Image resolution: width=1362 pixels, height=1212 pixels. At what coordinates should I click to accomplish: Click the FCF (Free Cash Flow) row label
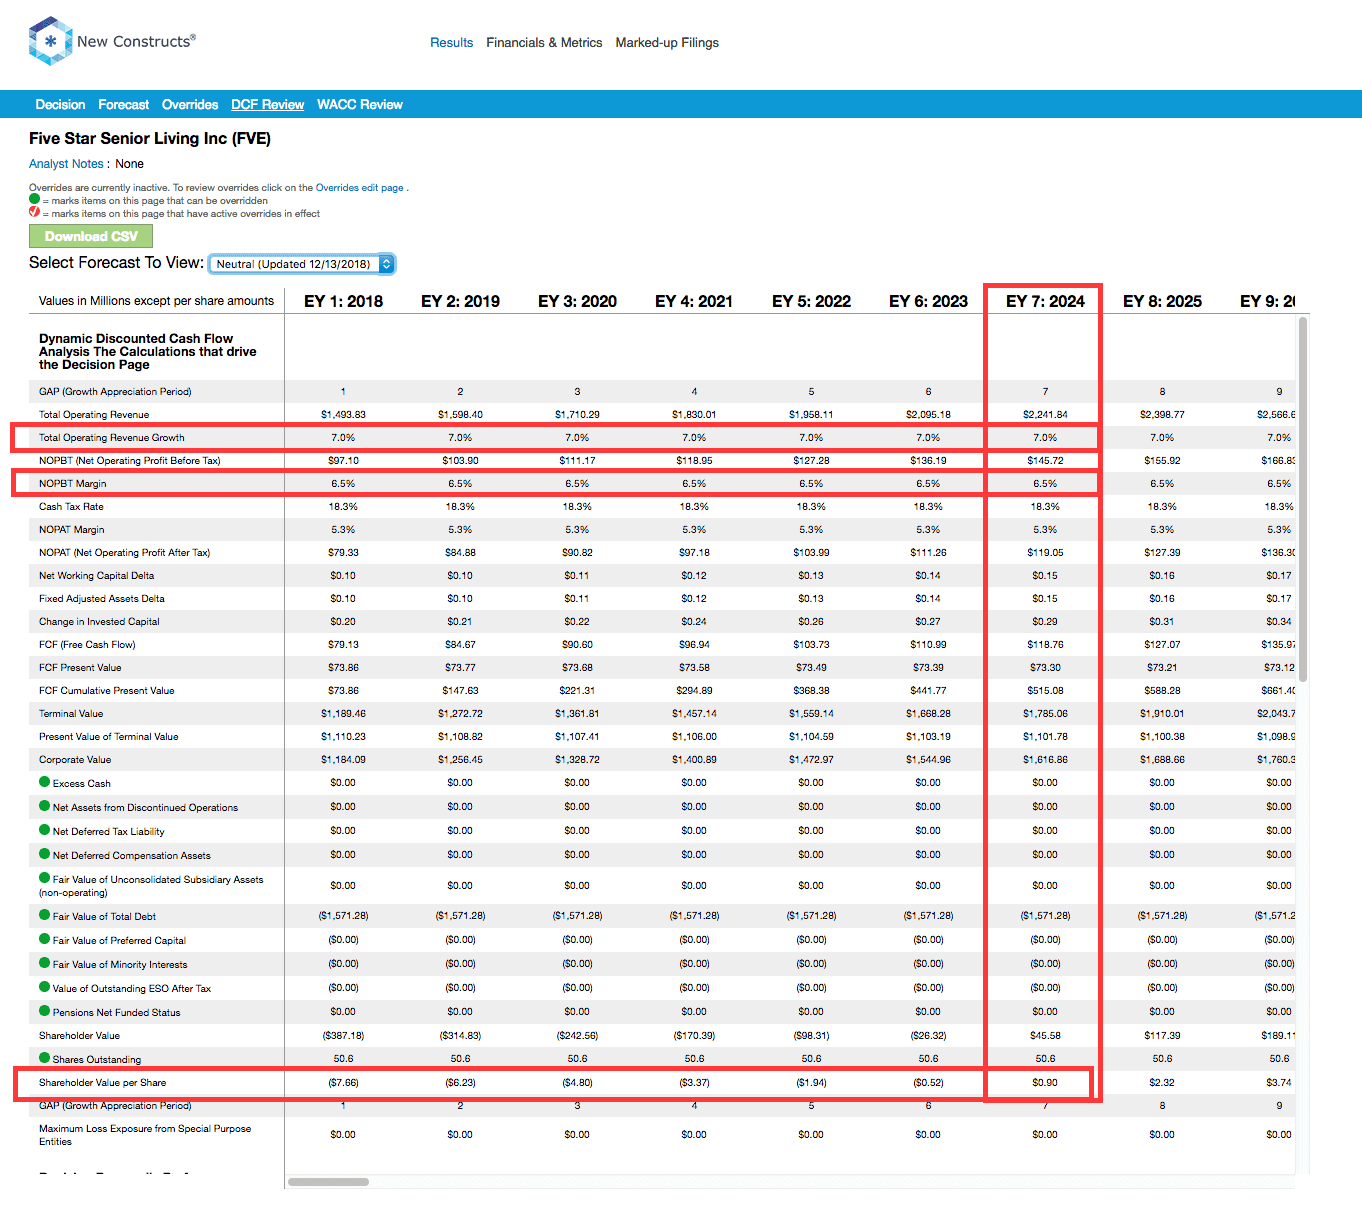point(87,644)
